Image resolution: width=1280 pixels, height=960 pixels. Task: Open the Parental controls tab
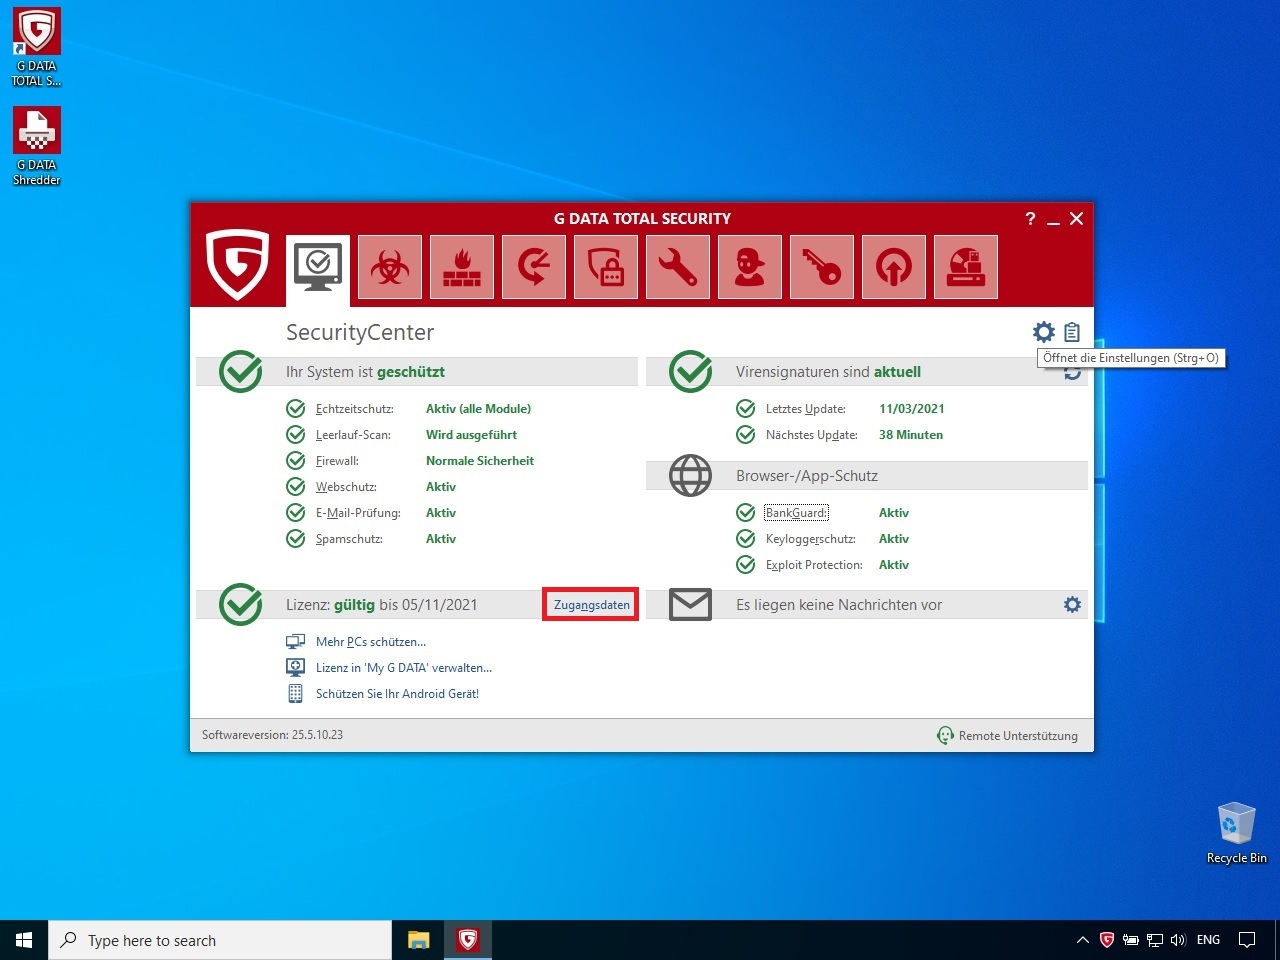[750, 267]
